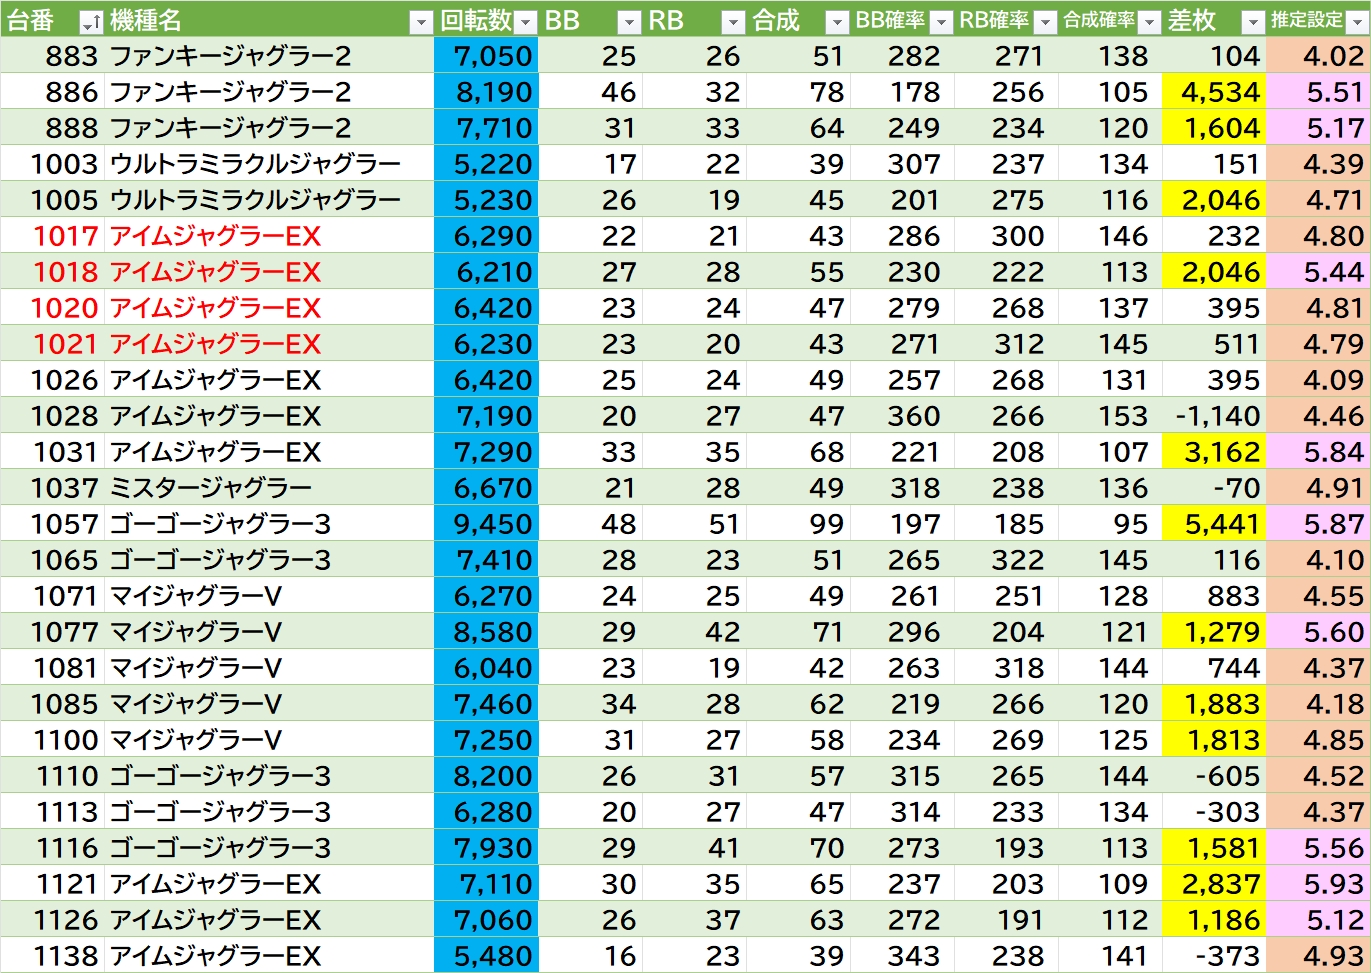Viewport: 1371px width, 973px height.
Task: Select BB確率 cell 360
Action: [x=902, y=416]
